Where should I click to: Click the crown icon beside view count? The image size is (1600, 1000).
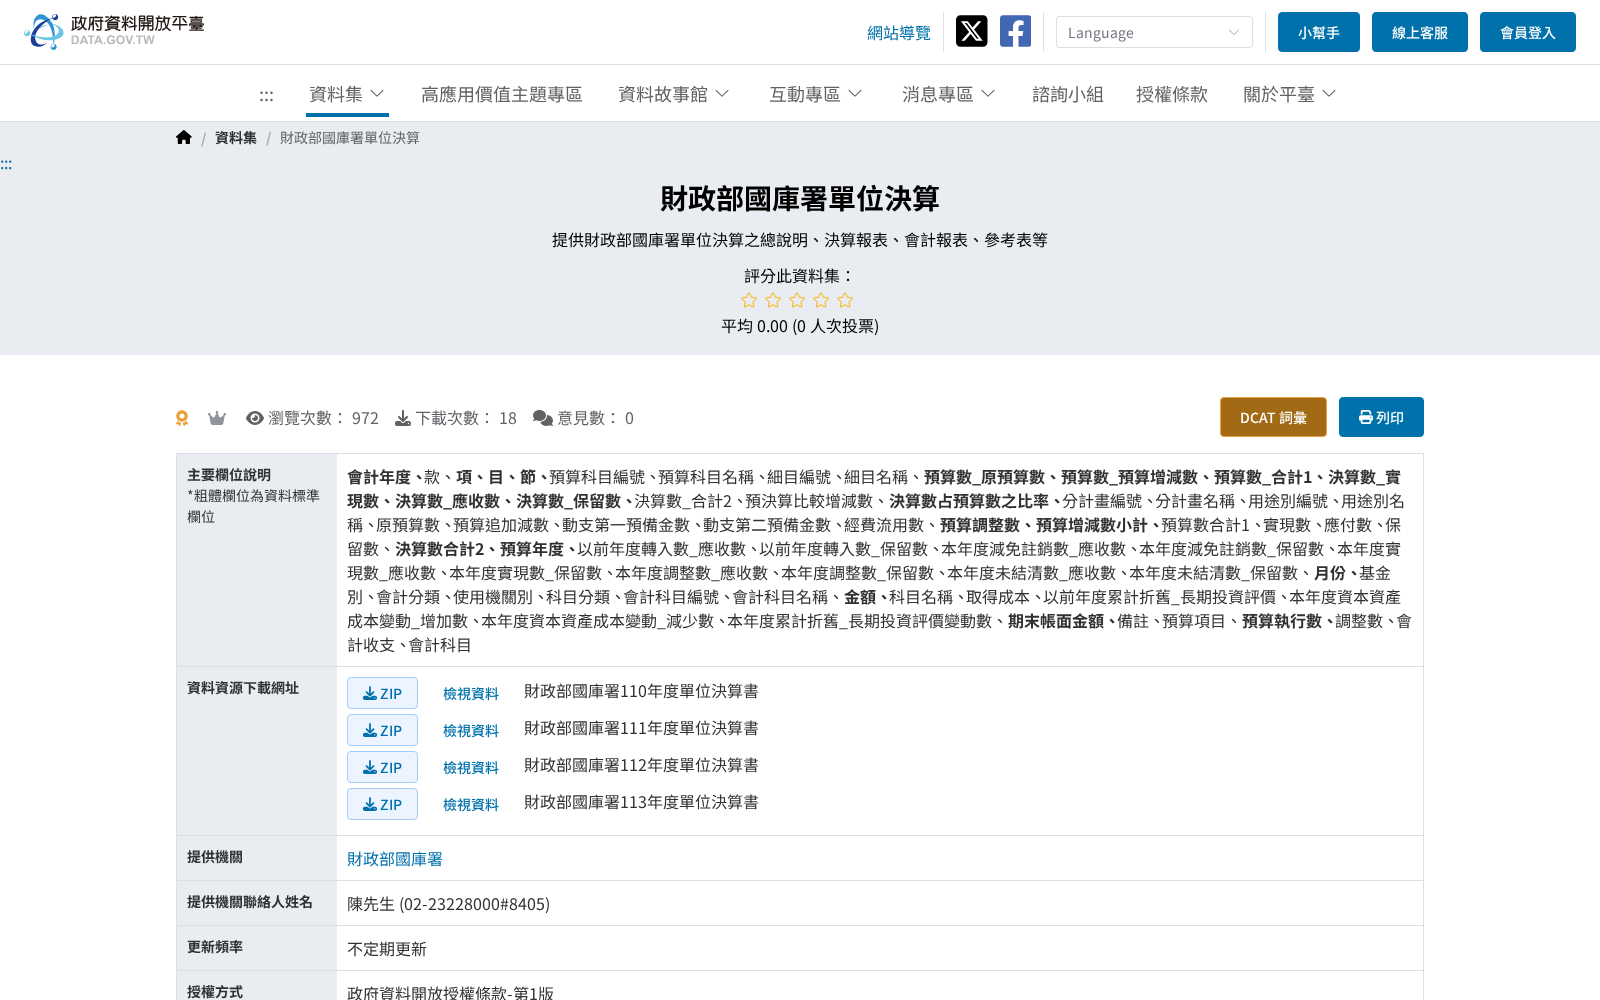217,418
